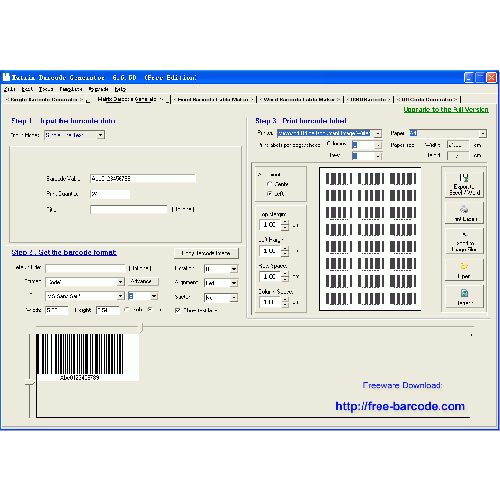Screen dimensions: 500x500
Task: Click the Print to Image File button
Action: point(464,242)
